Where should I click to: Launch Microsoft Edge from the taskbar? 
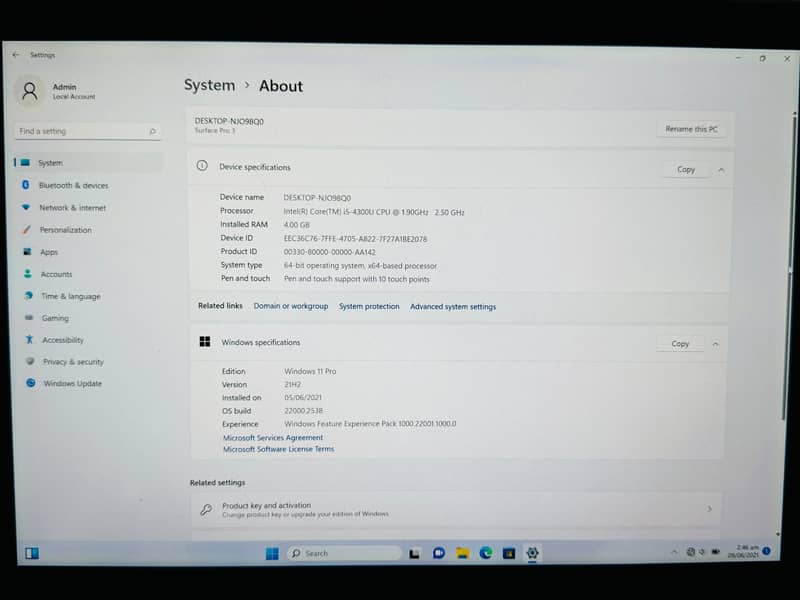point(485,553)
